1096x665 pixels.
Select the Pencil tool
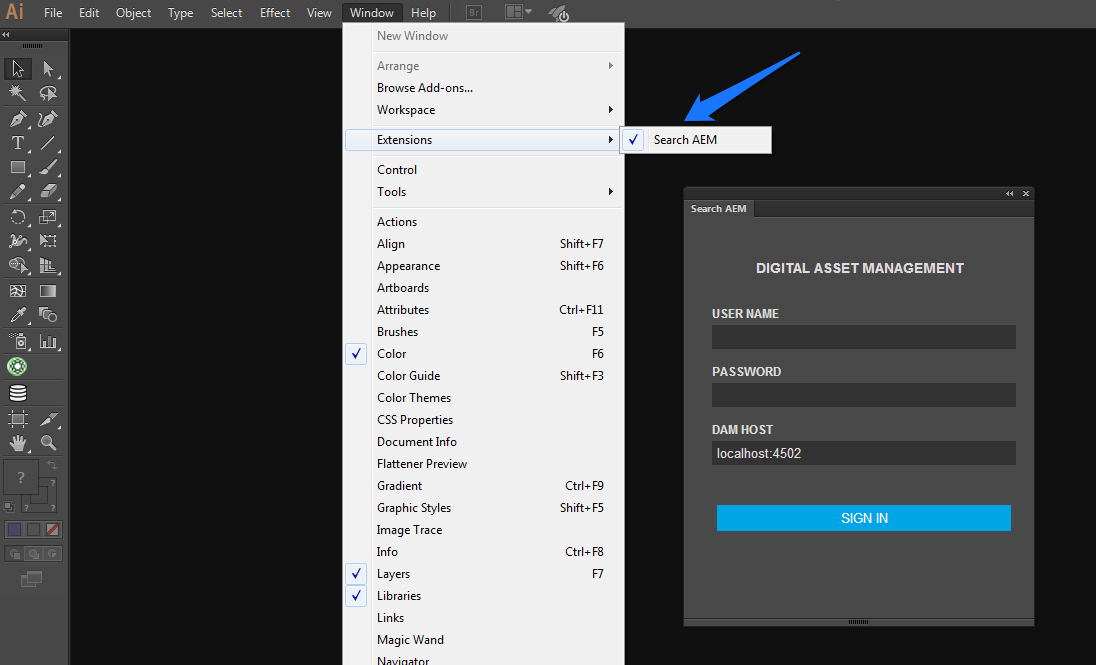pos(17,191)
